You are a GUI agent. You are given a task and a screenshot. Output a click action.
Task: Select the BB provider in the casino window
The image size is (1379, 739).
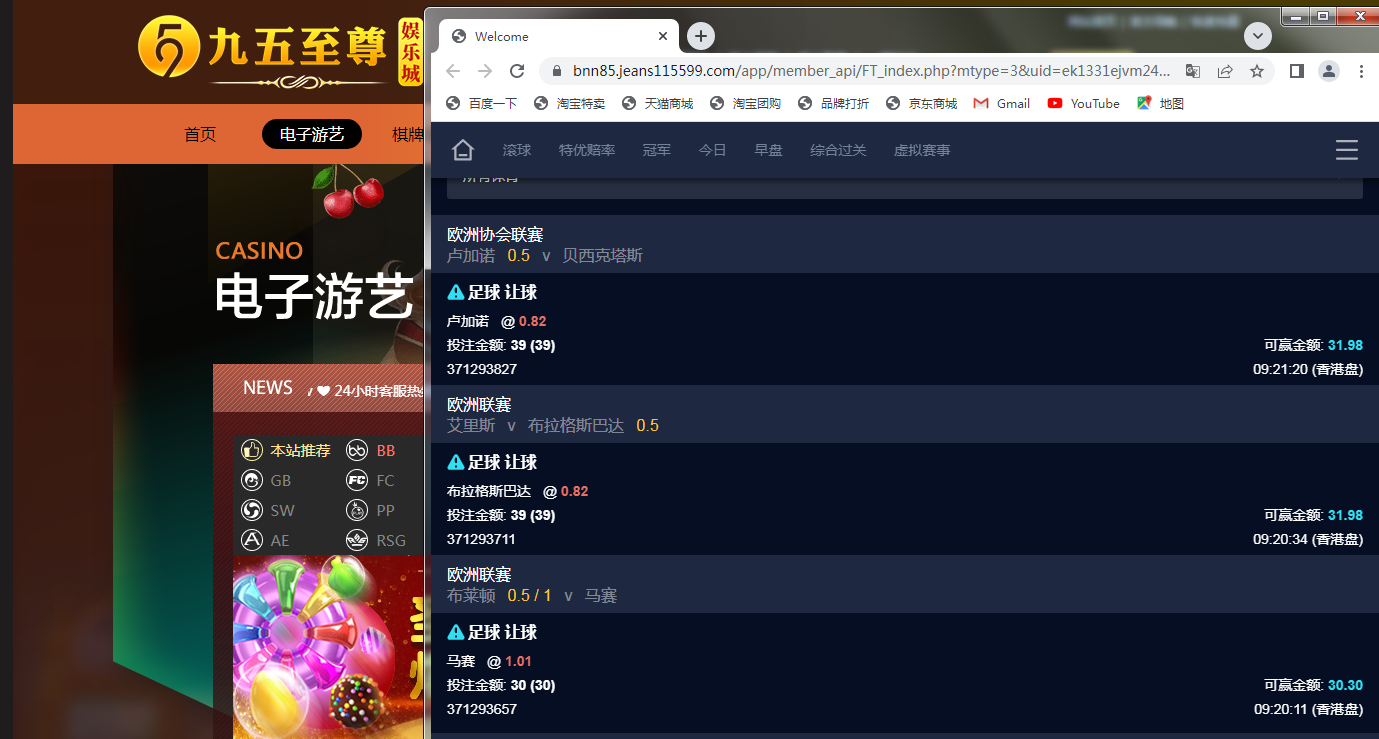371,451
